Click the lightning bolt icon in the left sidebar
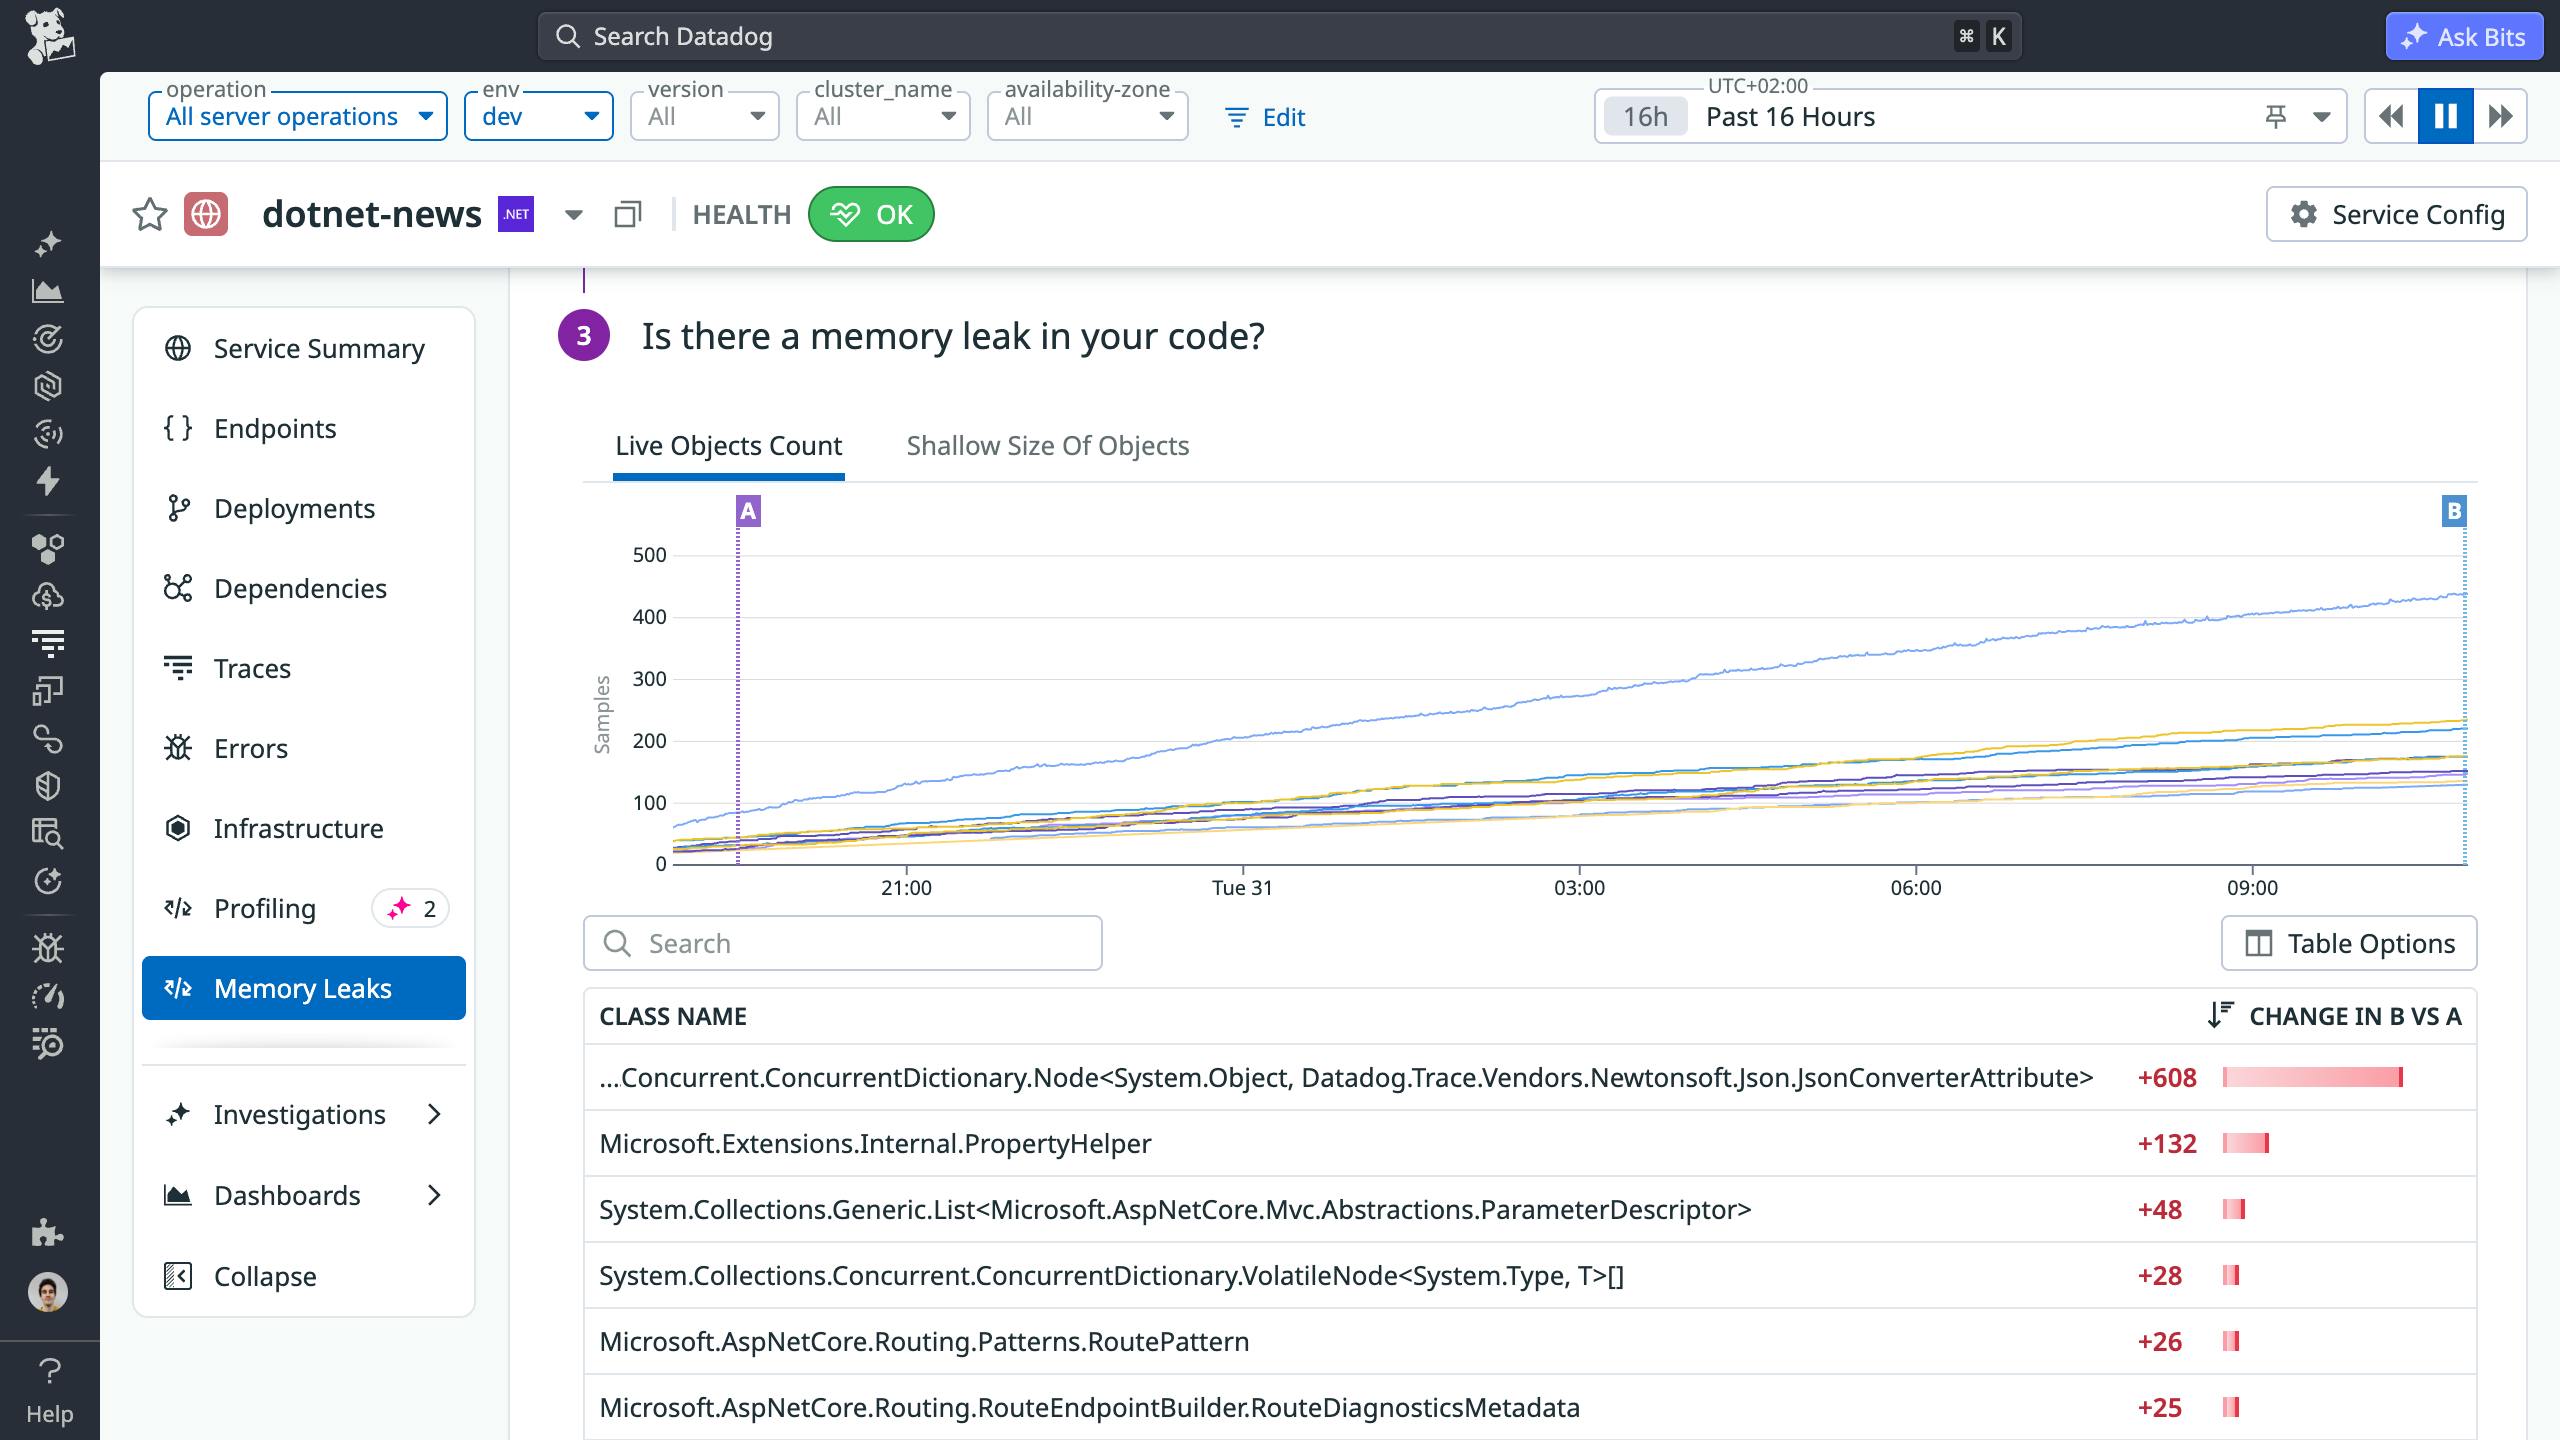Viewport: 2560px width, 1440px height. (48, 481)
